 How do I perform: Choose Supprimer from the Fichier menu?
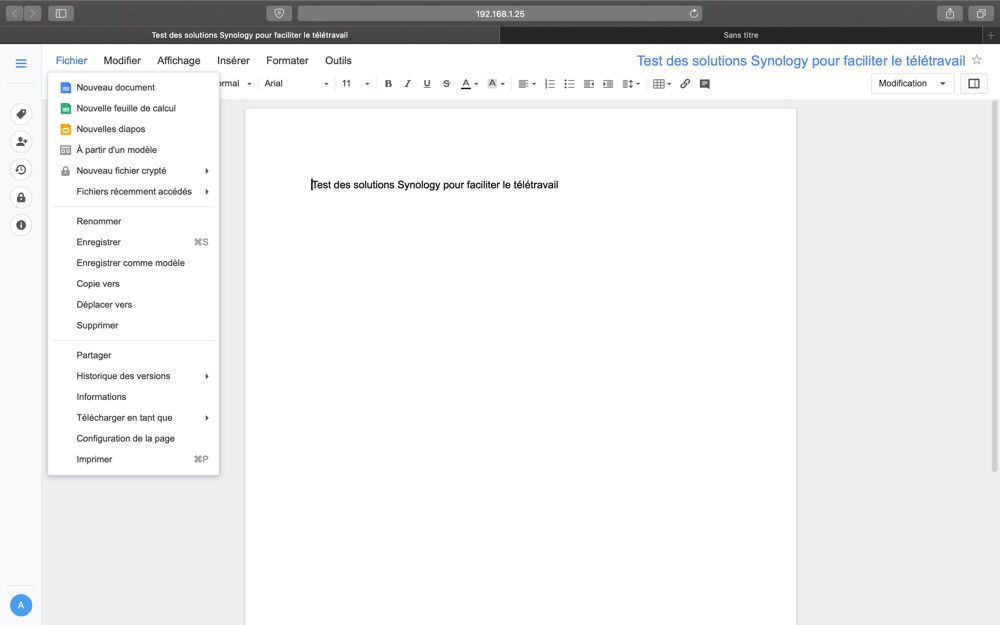tap(133, 325)
